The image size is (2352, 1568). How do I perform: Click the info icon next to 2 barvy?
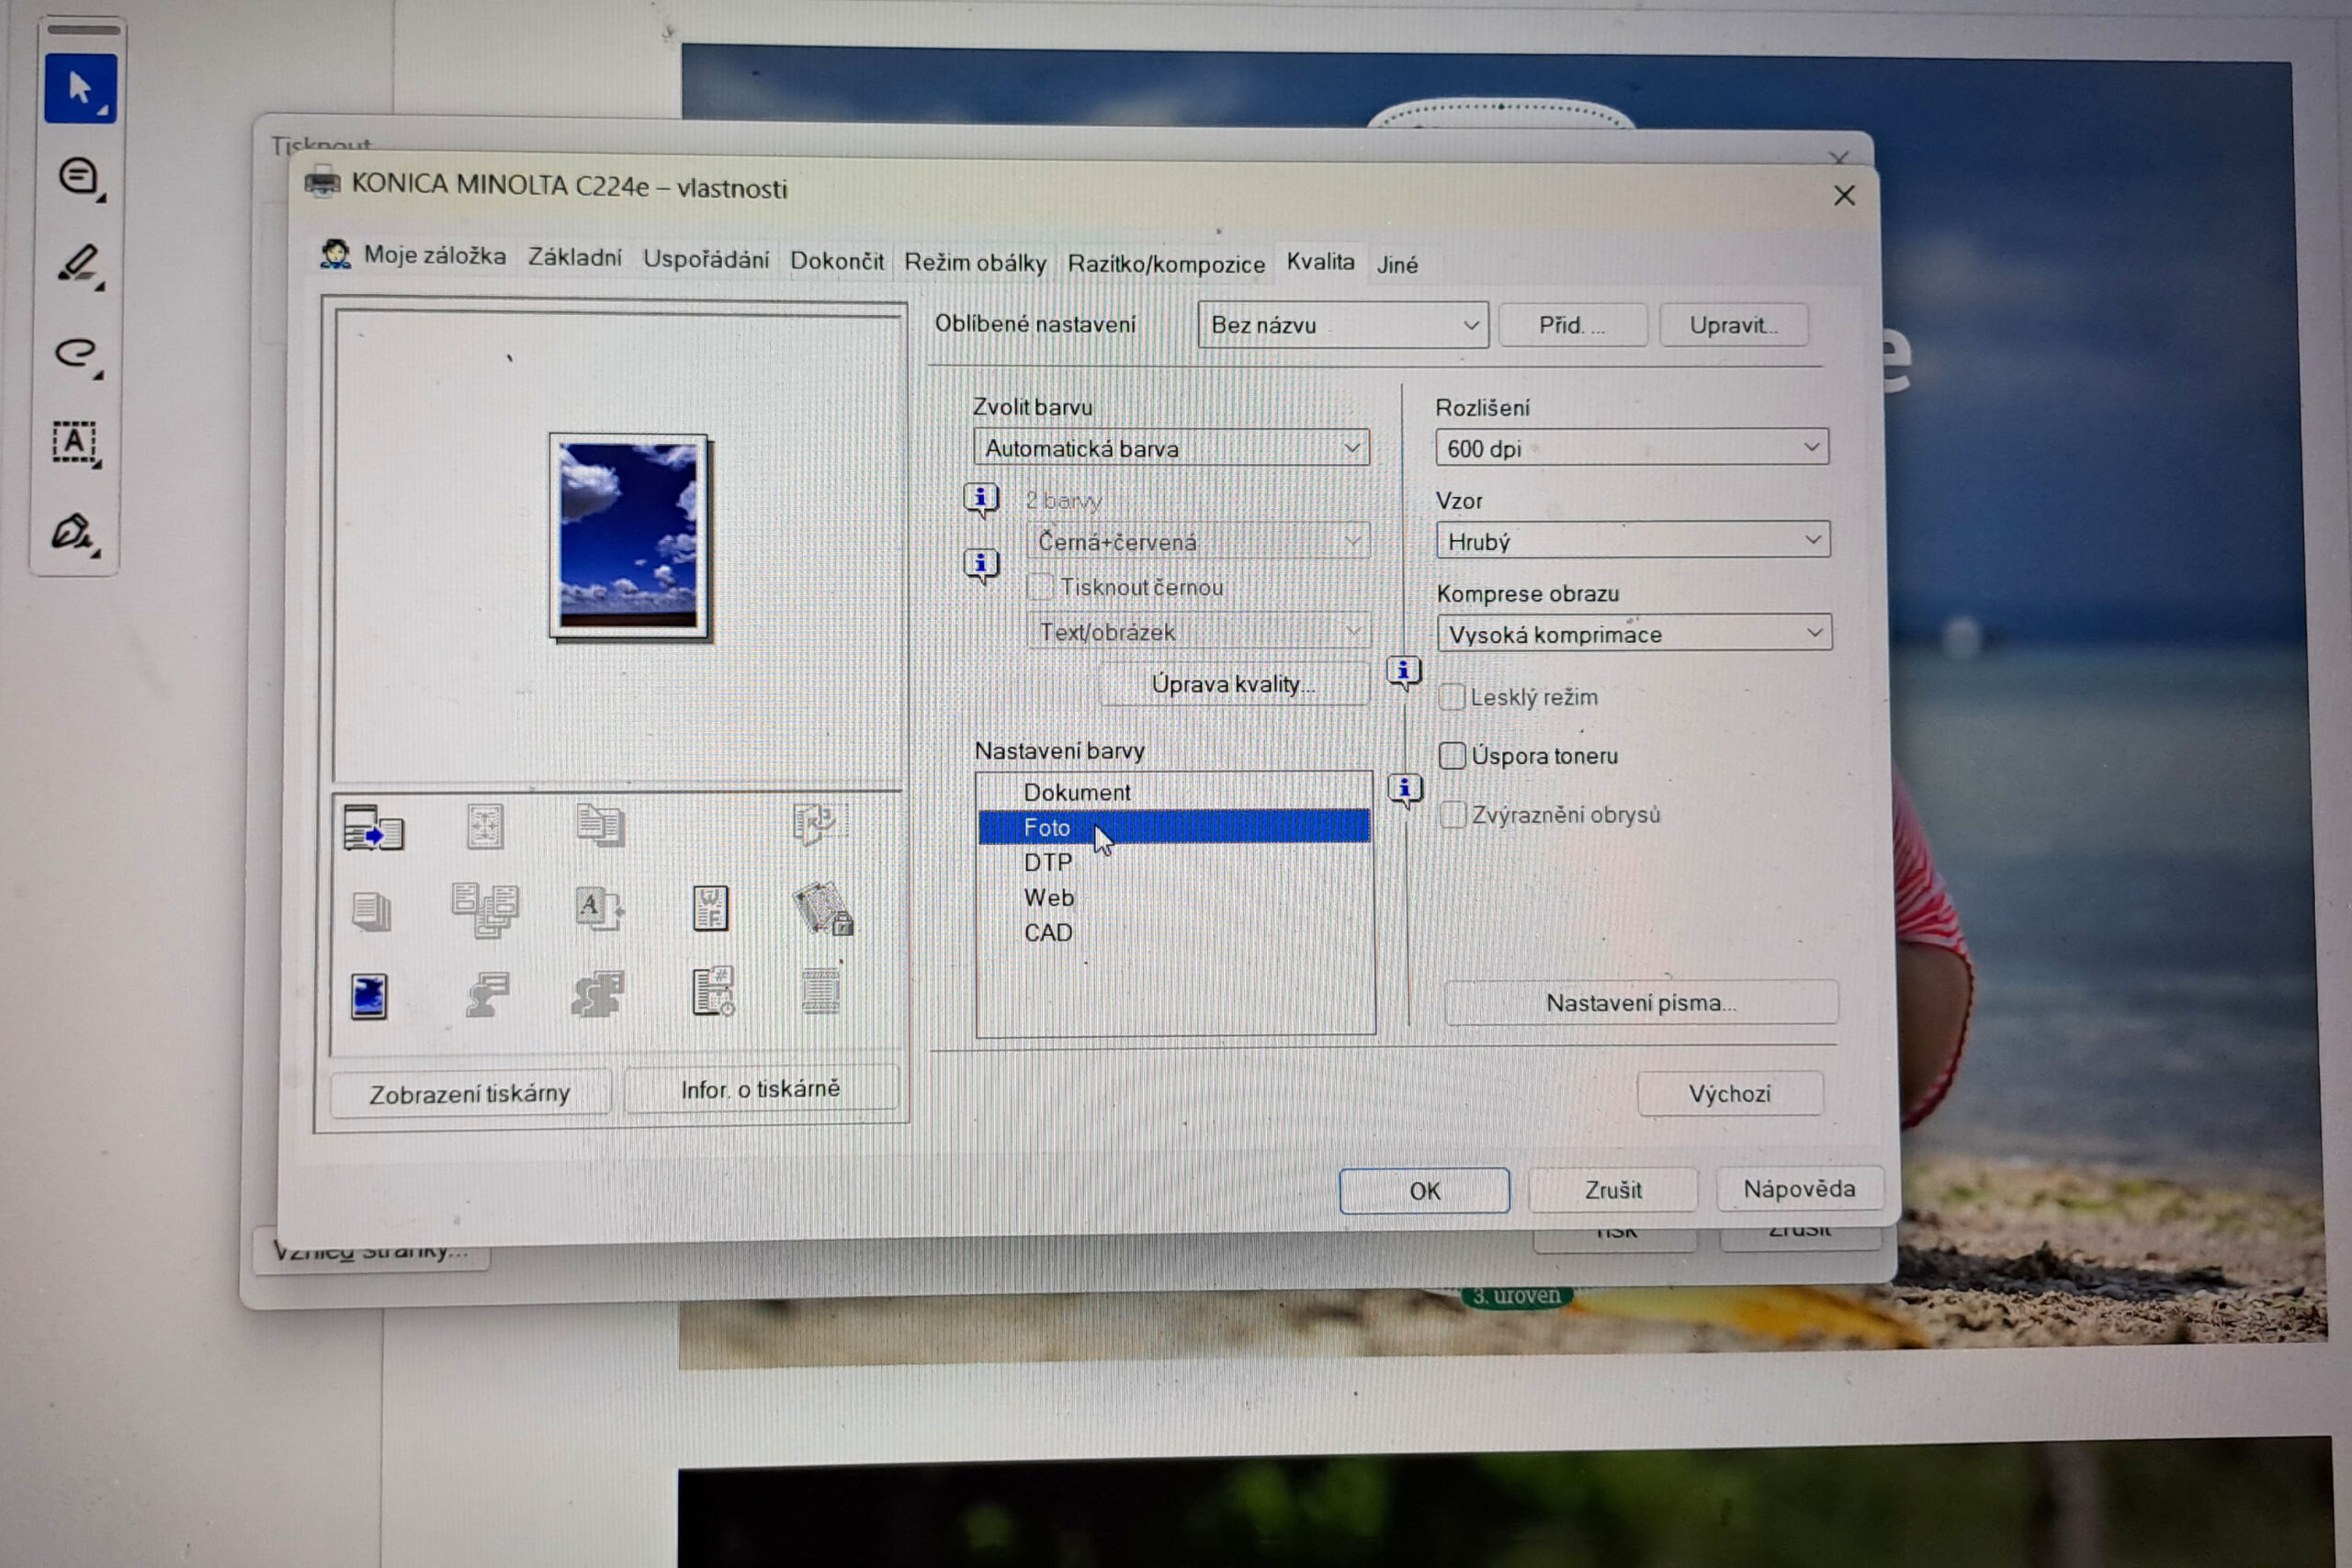(x=981, y=498)
